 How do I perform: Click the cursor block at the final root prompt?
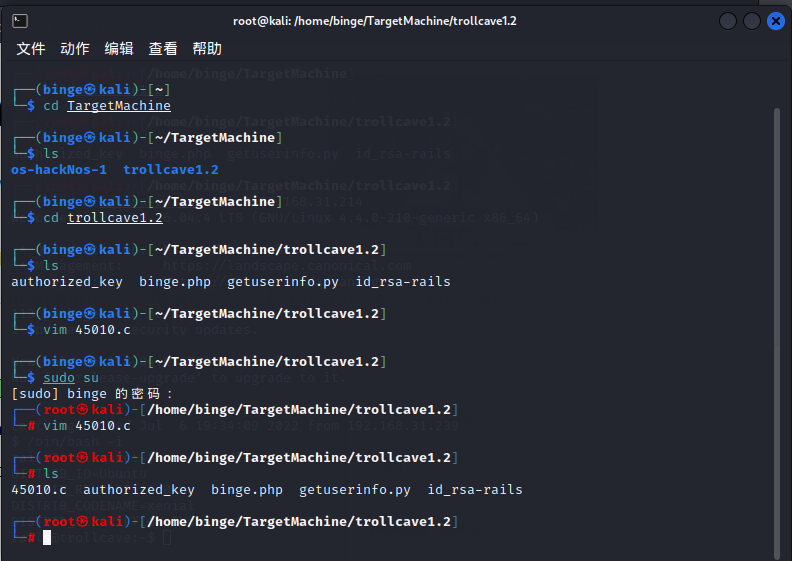[47, 537]
